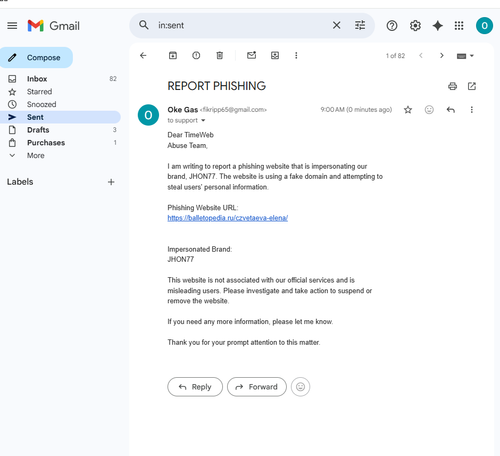Image resolution: width=500 pixels, height=456 pixels.
Task: Mark the message as unread
Action: click(x=251, y=55)
